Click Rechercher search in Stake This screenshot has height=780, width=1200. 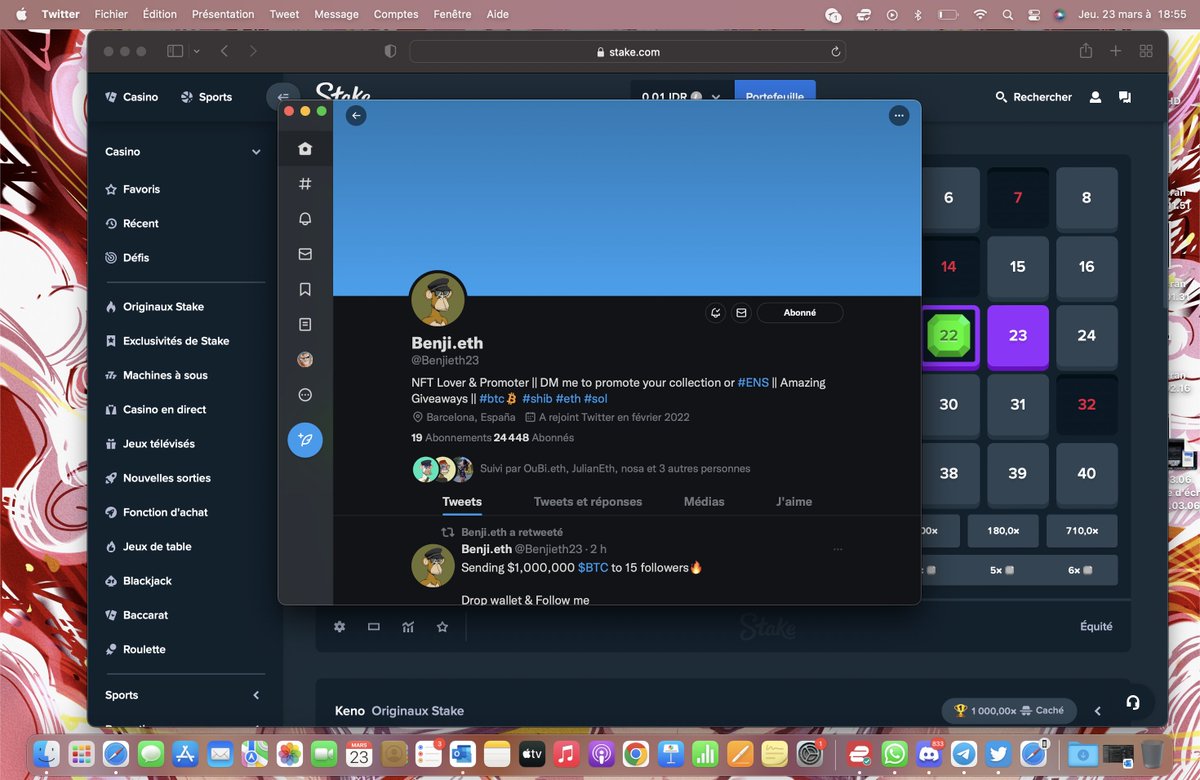(1033, 97)
